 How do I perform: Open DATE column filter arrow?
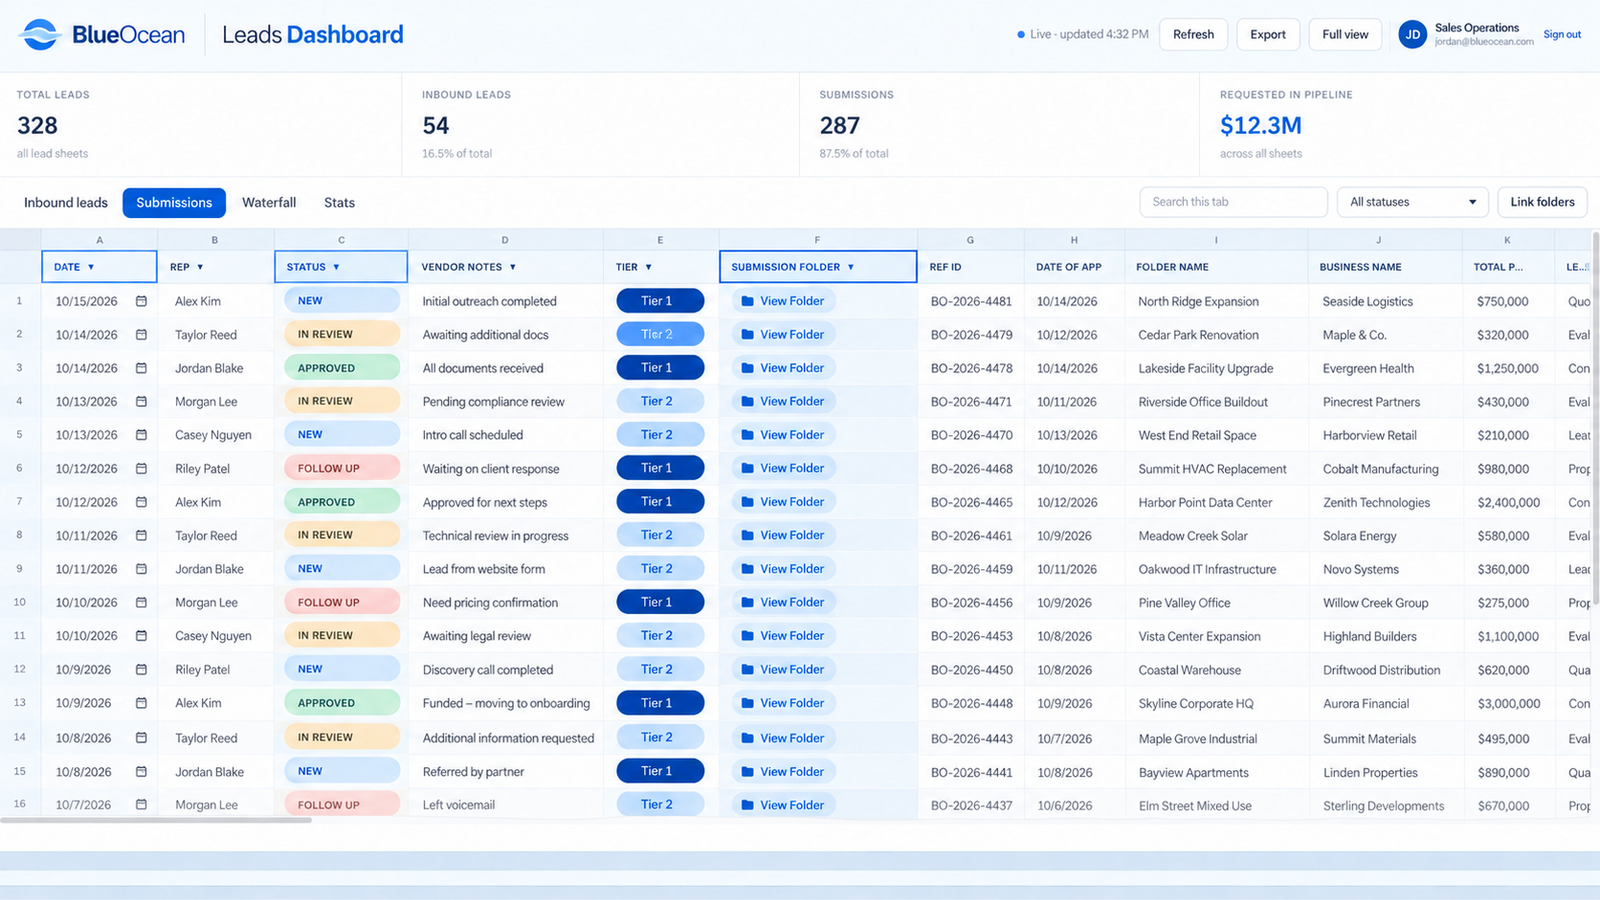click(91, 267)
